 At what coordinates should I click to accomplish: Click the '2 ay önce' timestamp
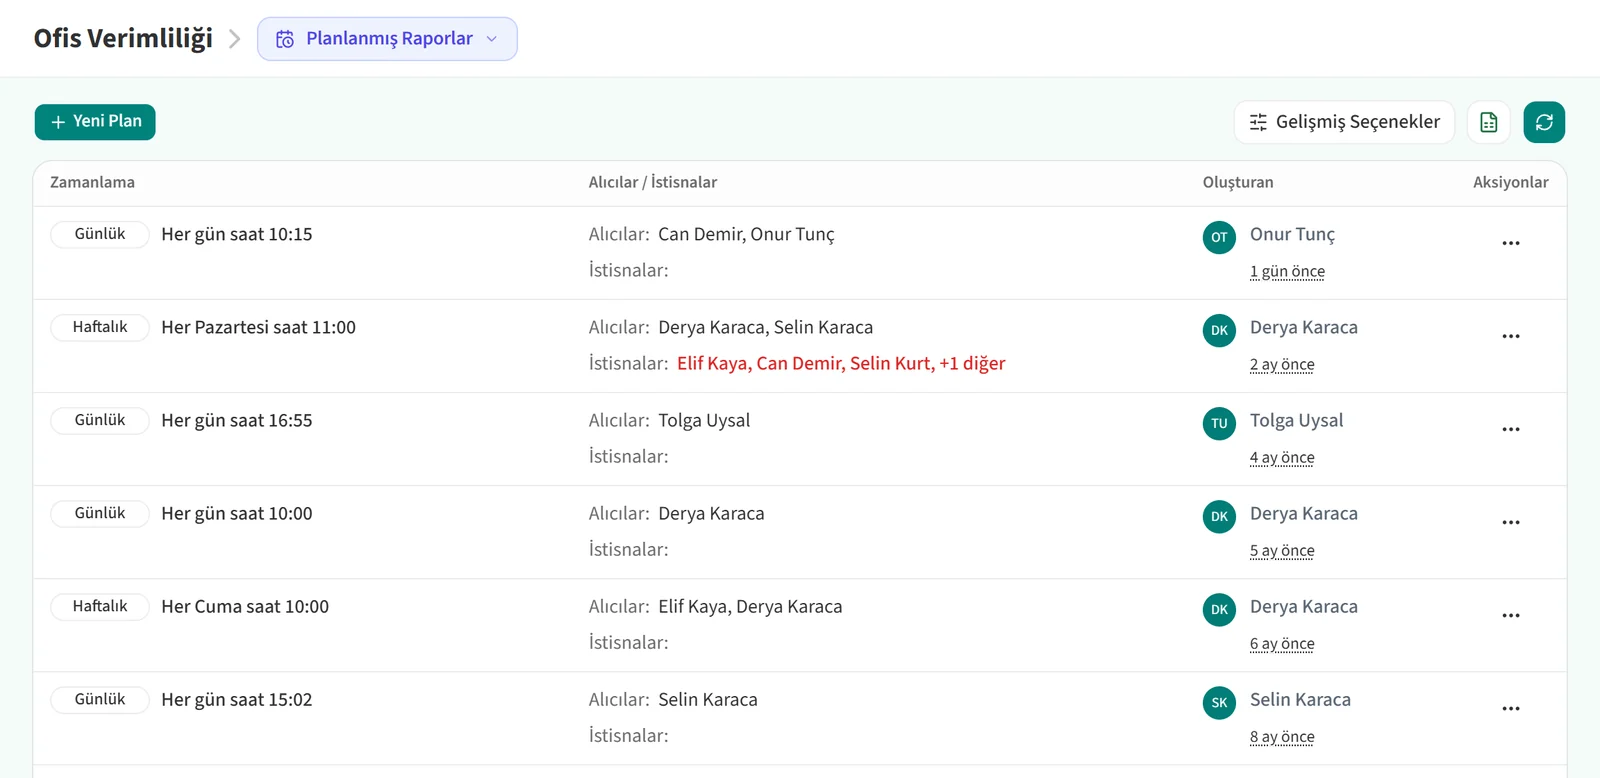point(1282,365)
